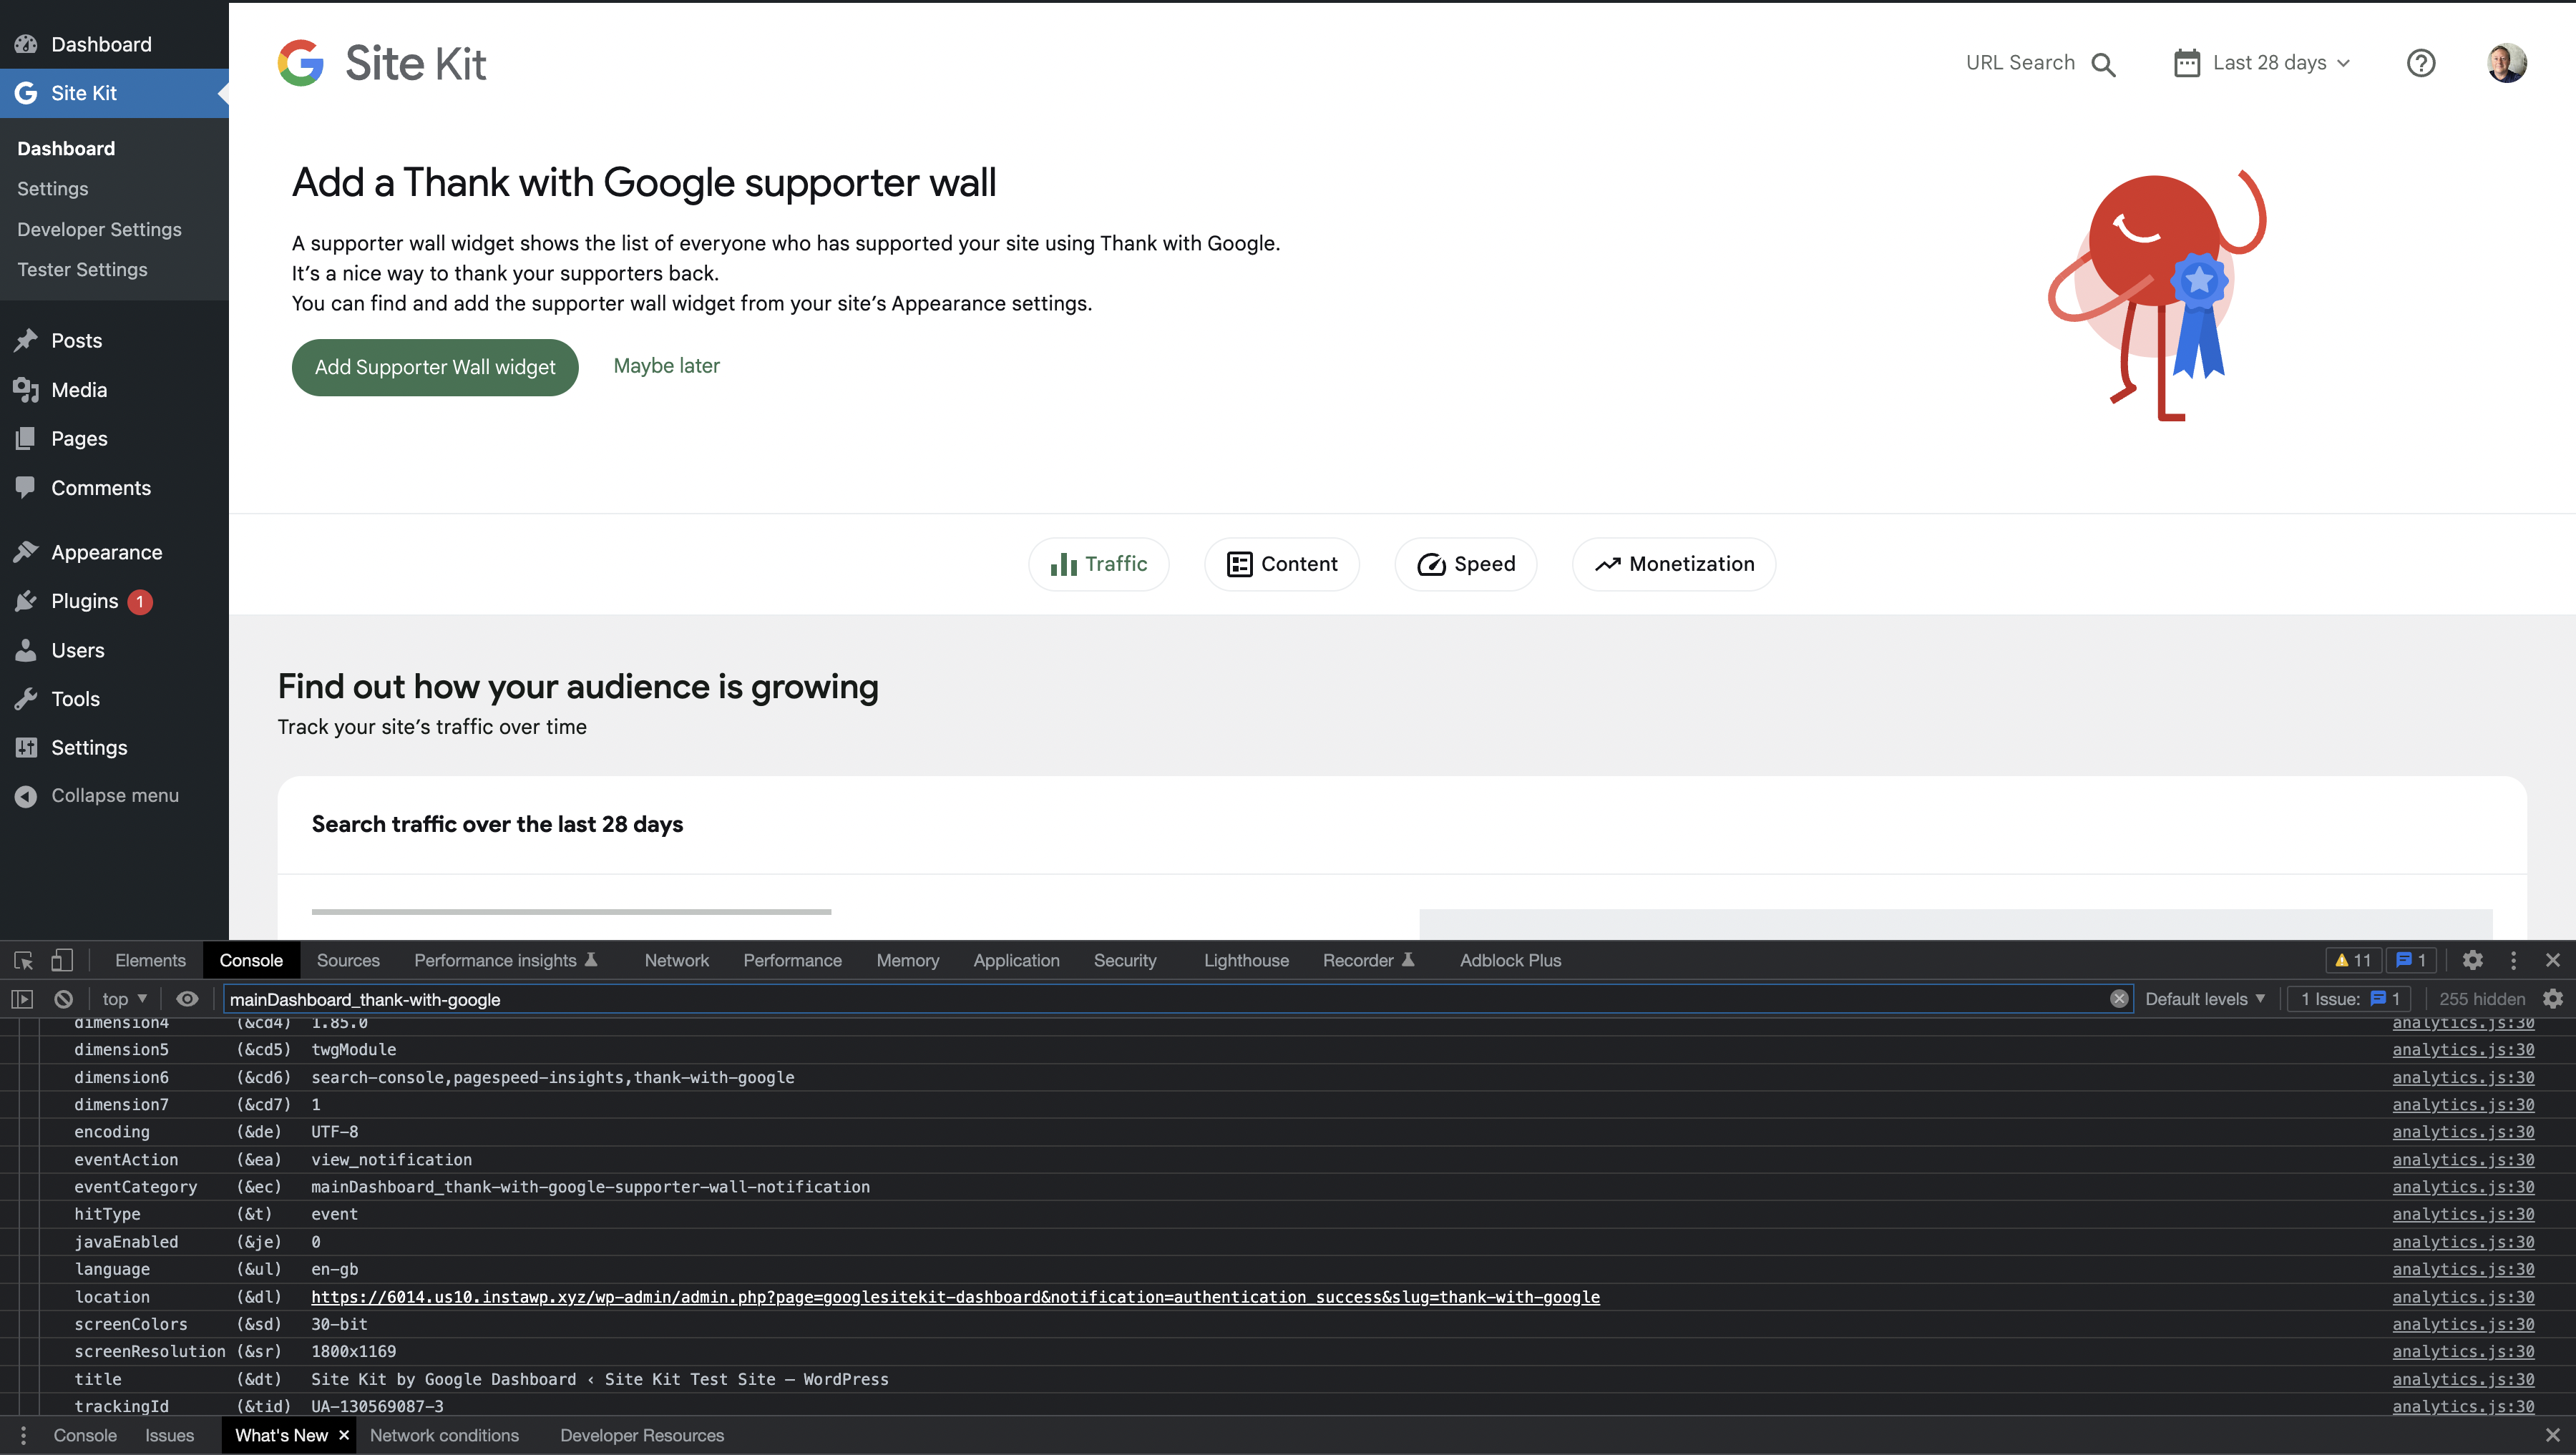Open Site Kit help via question mark icon
This screenshot has width=2576, height=1455.
point(2421,62)
